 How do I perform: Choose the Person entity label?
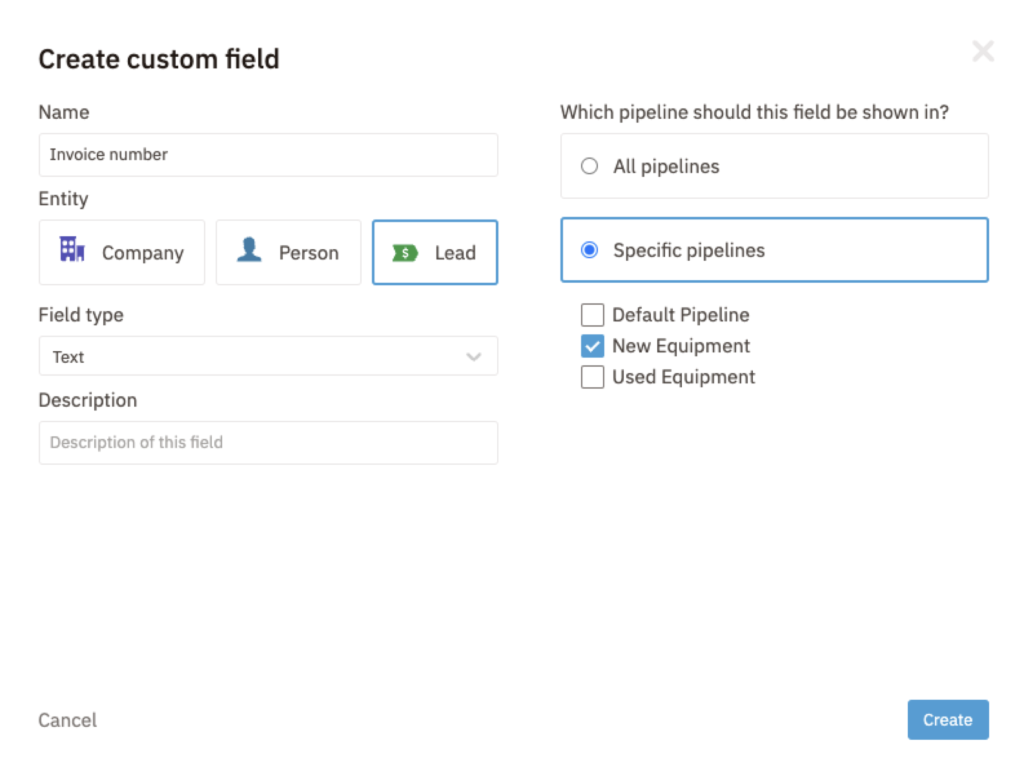click(x=308, y=253)
